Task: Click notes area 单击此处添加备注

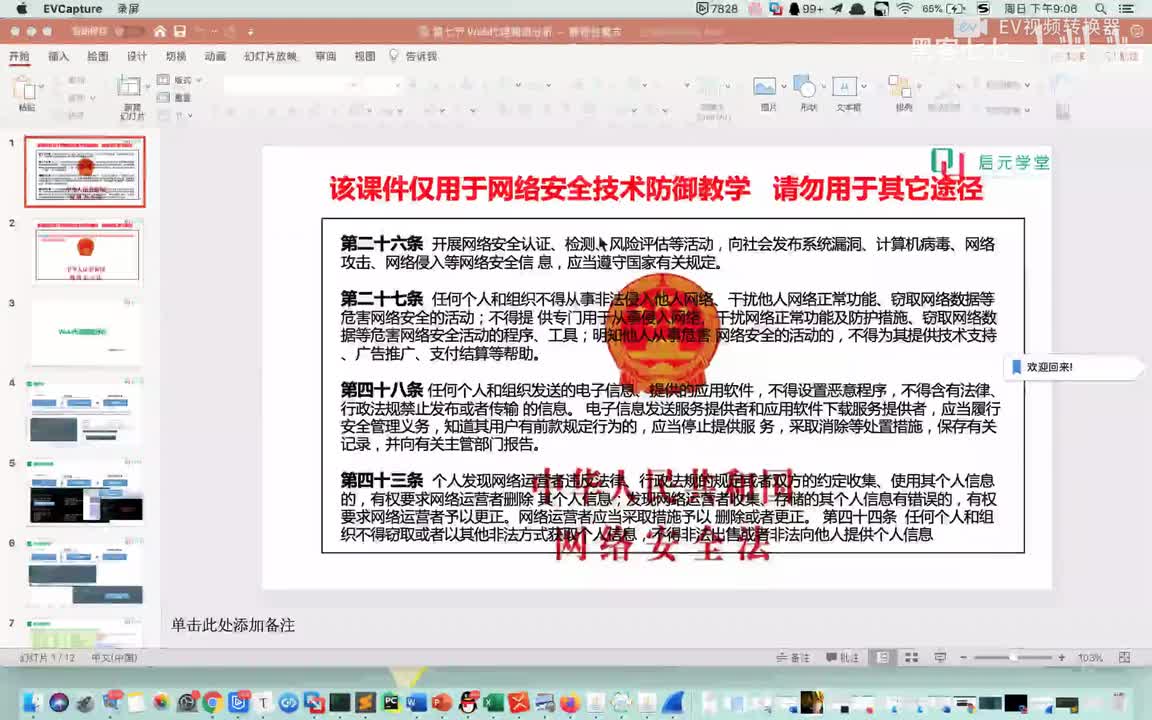Action: pyautogui.click(x=233, y=625)
